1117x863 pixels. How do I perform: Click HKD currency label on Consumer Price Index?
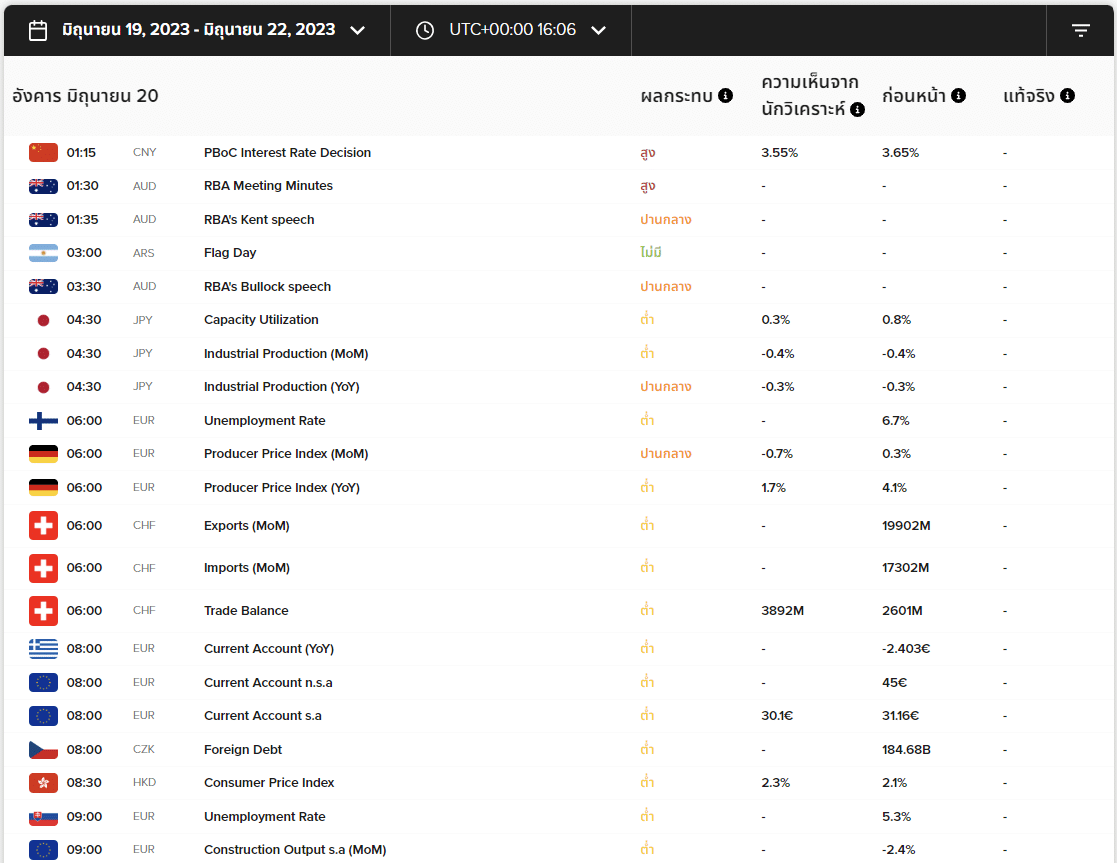pos(145,782)
